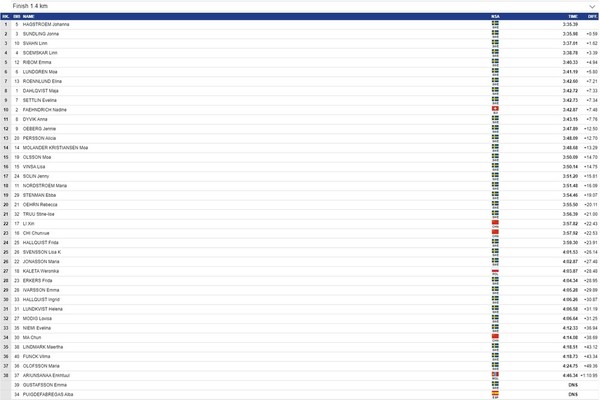Click the DIFF column header
This screenshot has height=400, width=600.
592,16
